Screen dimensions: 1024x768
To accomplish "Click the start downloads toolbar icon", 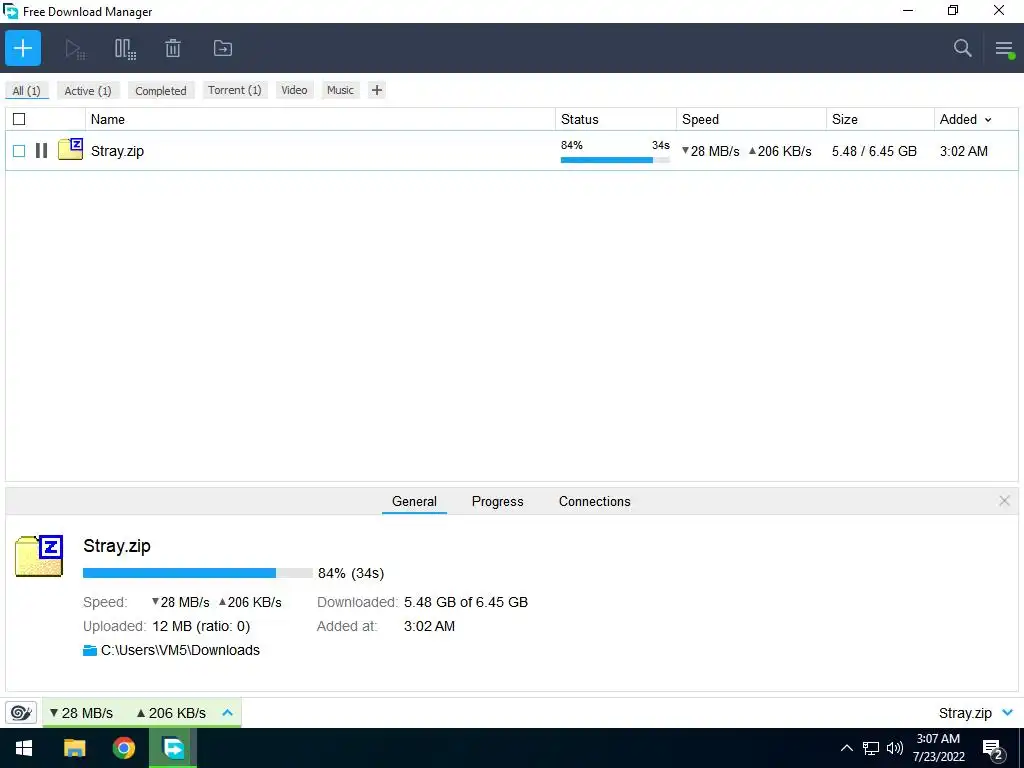I will click(75, 48).
